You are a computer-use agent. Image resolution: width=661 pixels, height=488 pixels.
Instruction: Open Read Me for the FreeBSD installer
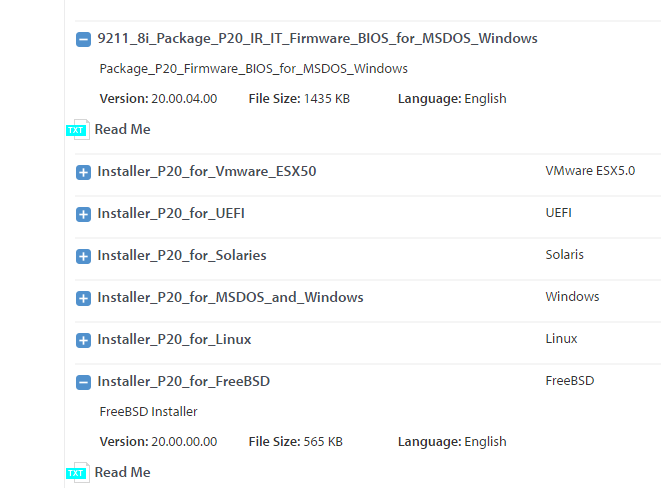pos(122,472)
